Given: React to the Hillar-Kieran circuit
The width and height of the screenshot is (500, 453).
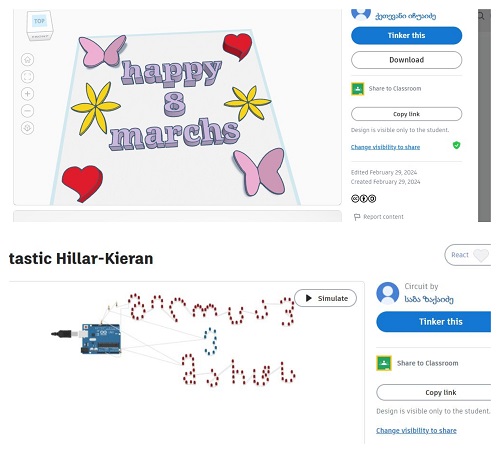Looking at the screenshot, I should [468, 255].
